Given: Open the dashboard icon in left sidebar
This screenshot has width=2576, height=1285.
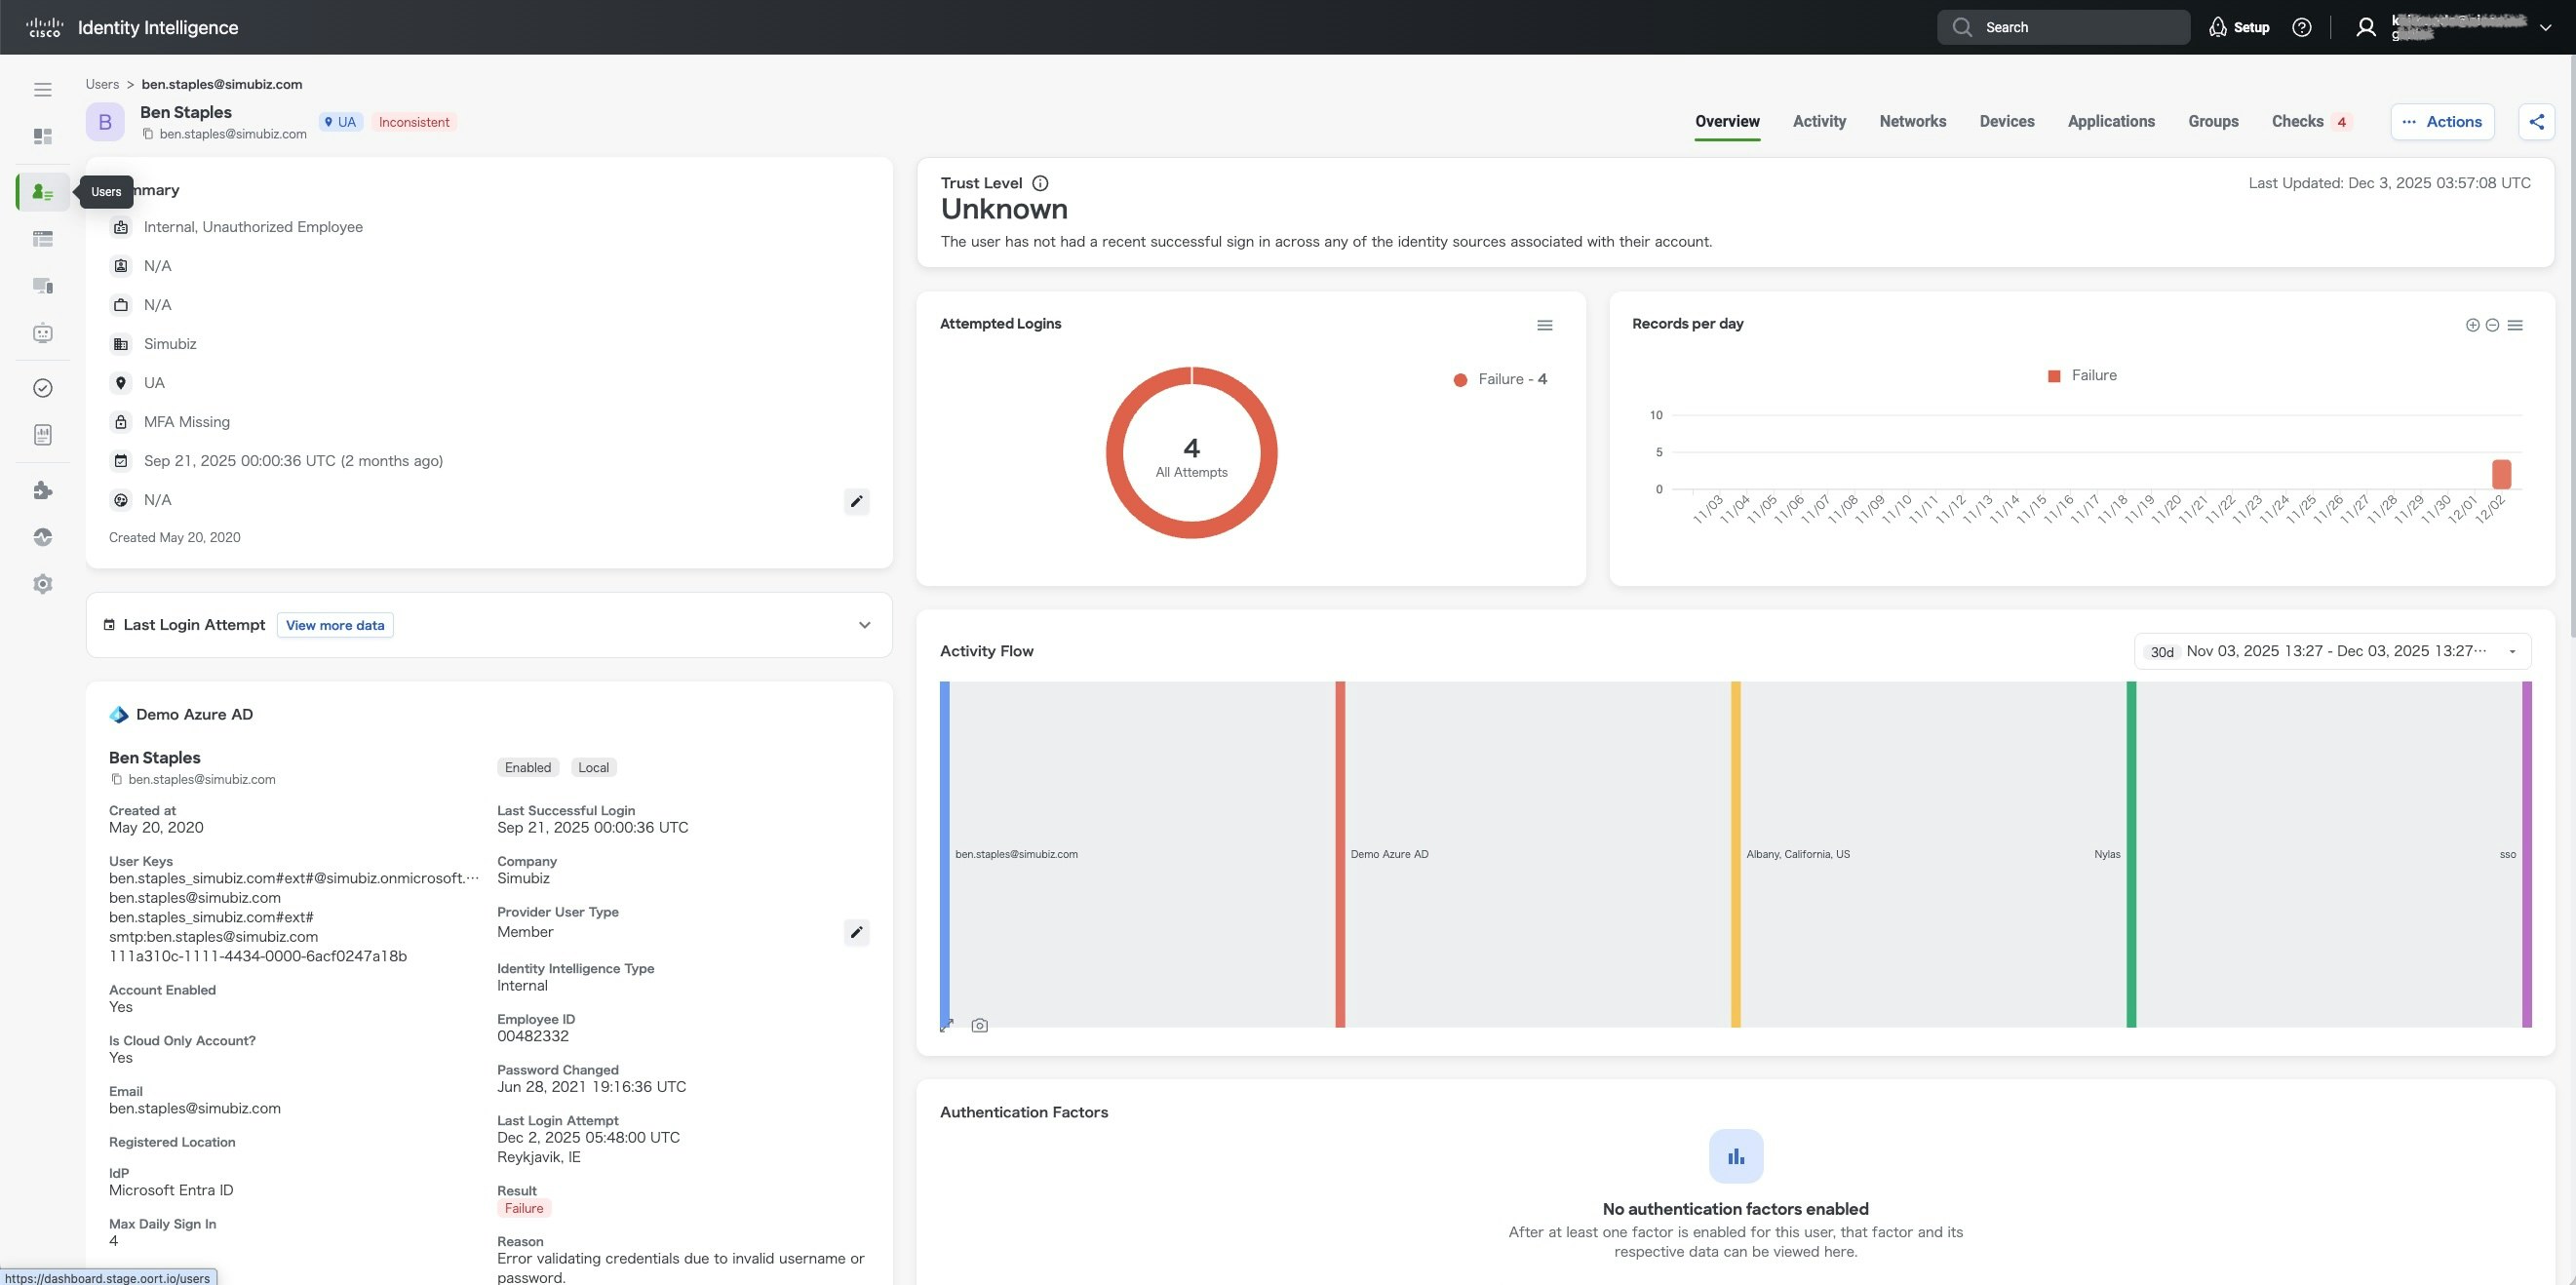Looking at the screenshot, I should (x=42, y=136).
